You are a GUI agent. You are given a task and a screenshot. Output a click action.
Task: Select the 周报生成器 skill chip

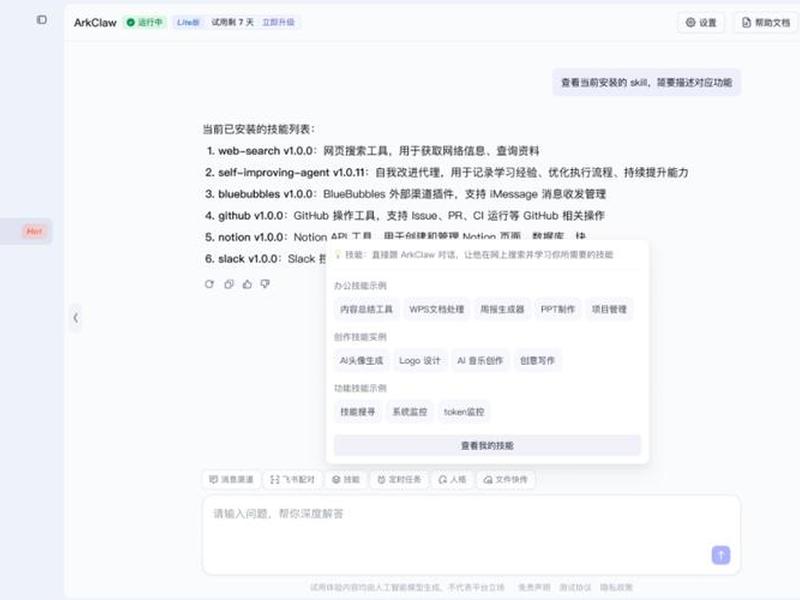click(x=502, y=309)
